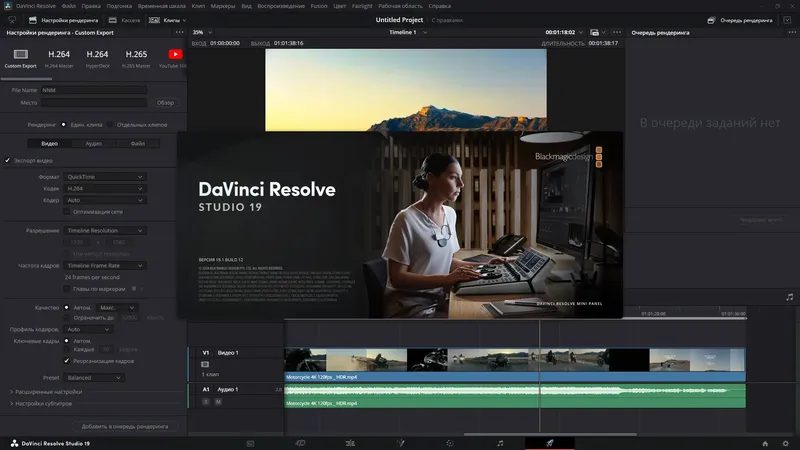Open the quality Макс. dropdown

pos(117,308)
